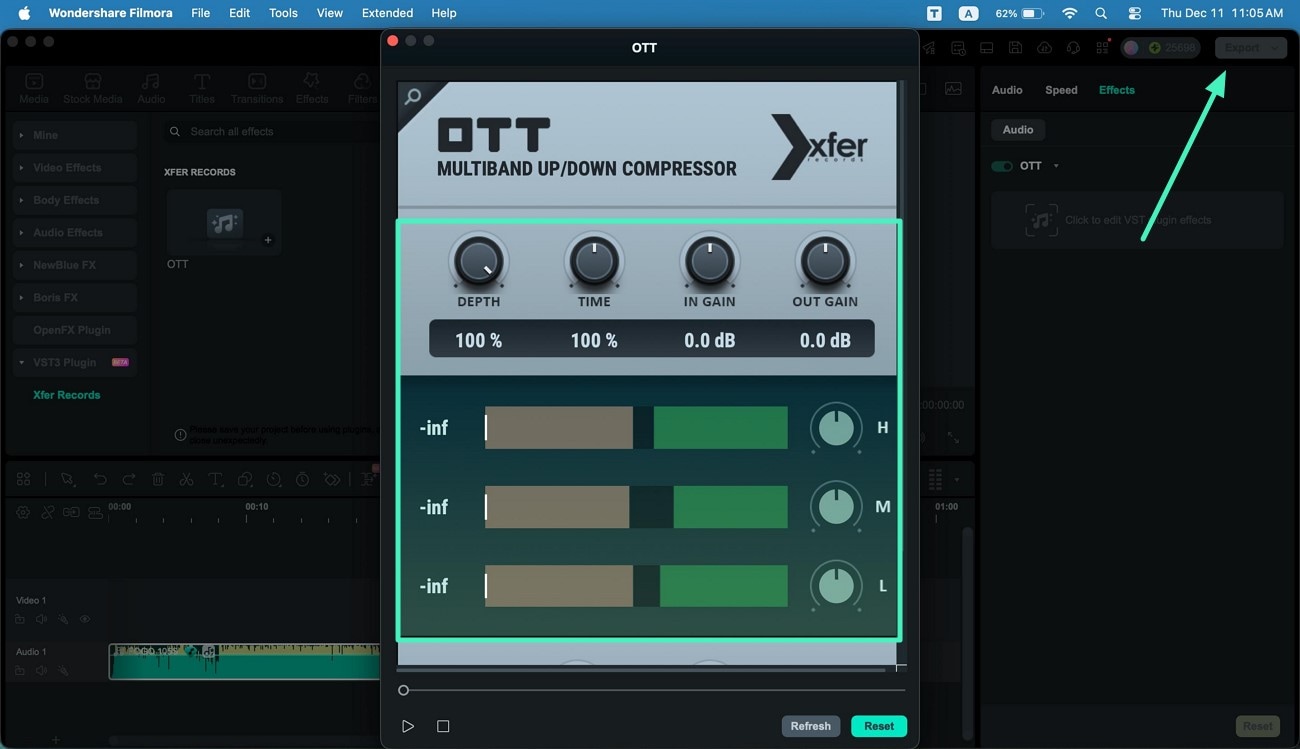Select the OTT preset thumbnail under Xfer Records

click(x=222, y=222)
